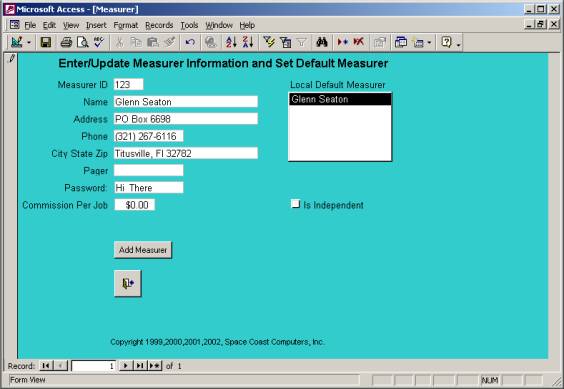Click the Print icon

tap(66, 42)
